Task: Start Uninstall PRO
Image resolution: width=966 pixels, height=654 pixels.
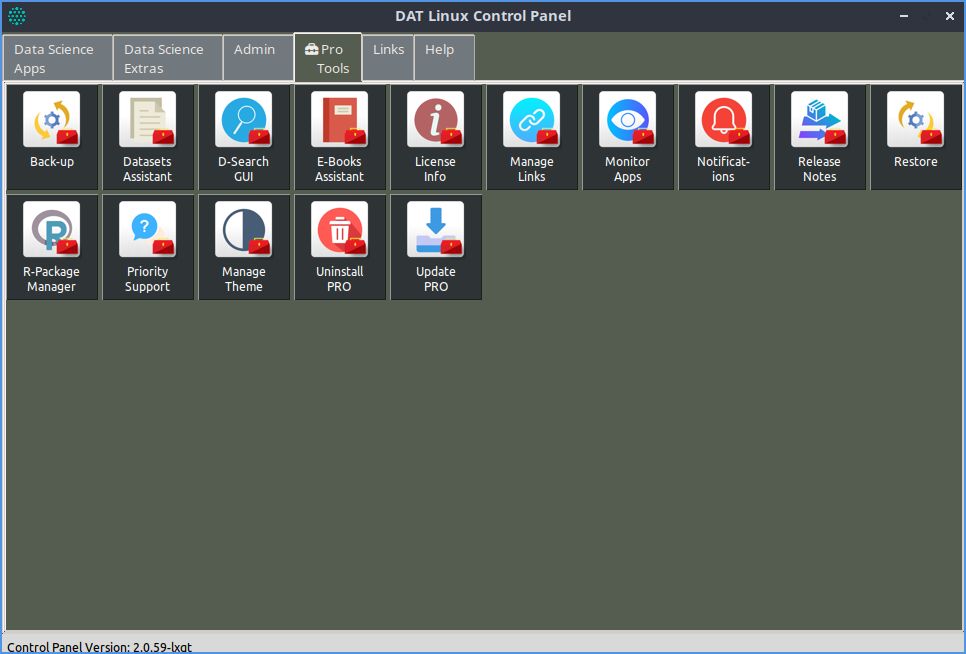Action: pyautogui.click(x=340, y=247)
